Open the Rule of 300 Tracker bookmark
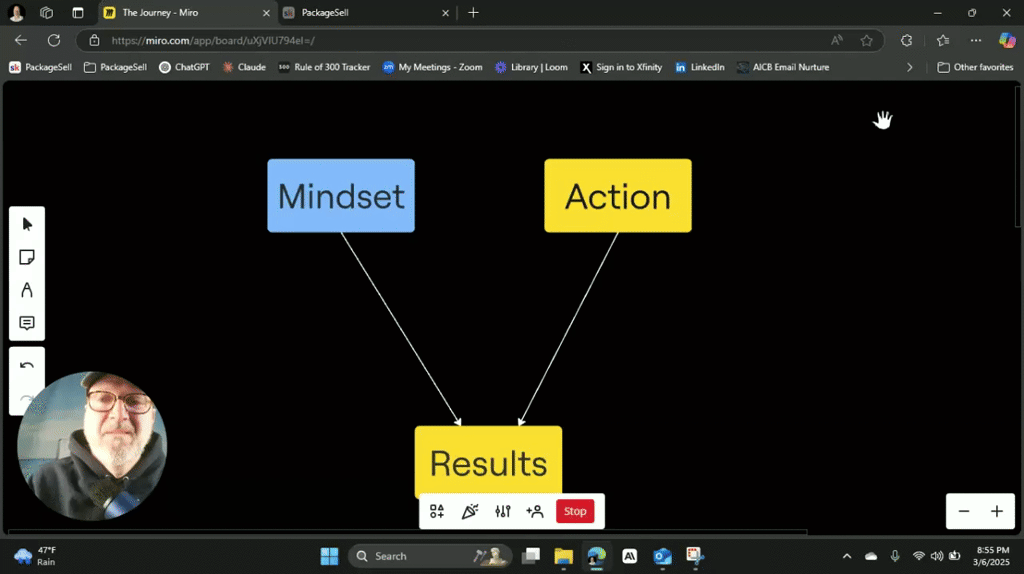 point(324,67)
